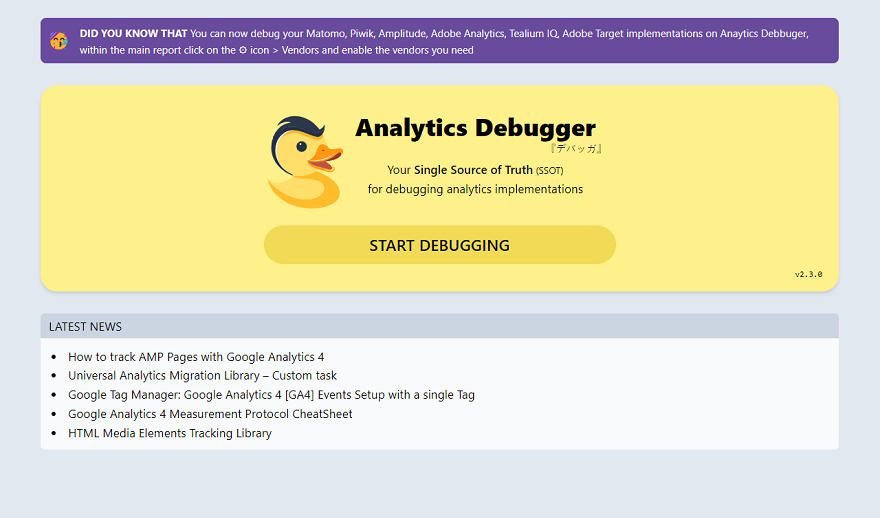Open HTML Media Elements Tracking Library link

coord(169,433)
